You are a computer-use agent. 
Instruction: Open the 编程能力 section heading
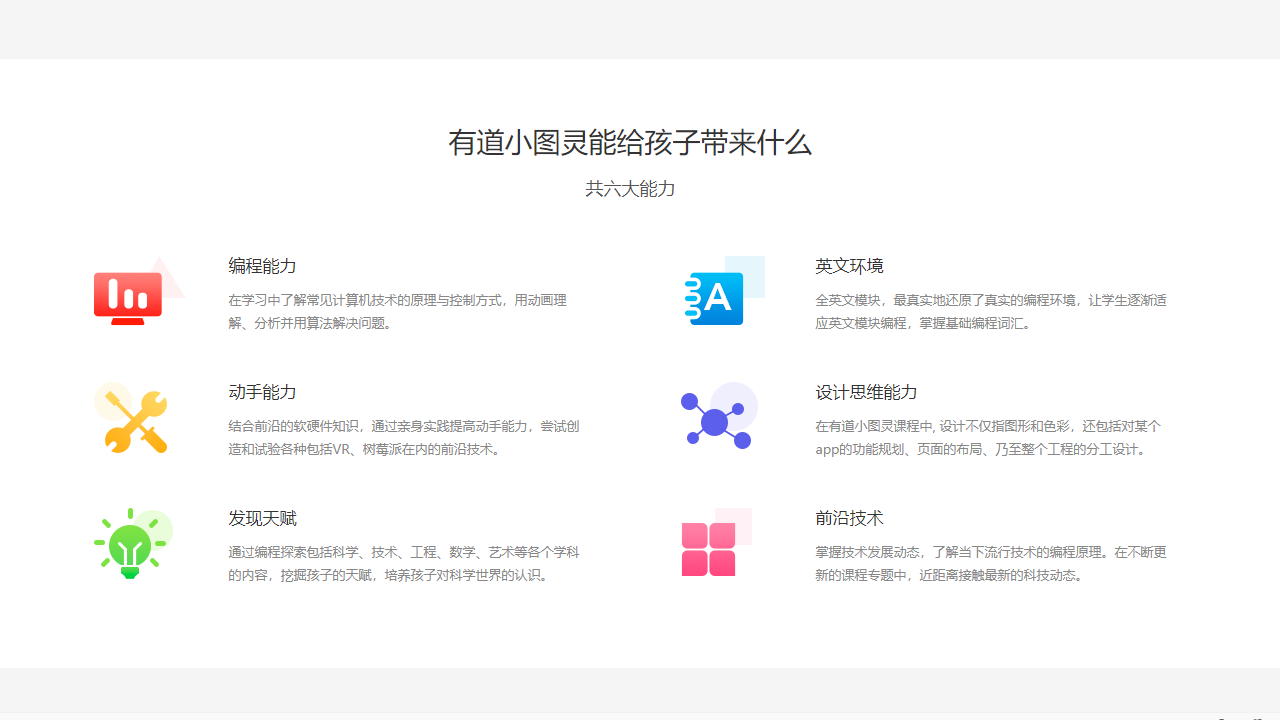pos(262,266)
